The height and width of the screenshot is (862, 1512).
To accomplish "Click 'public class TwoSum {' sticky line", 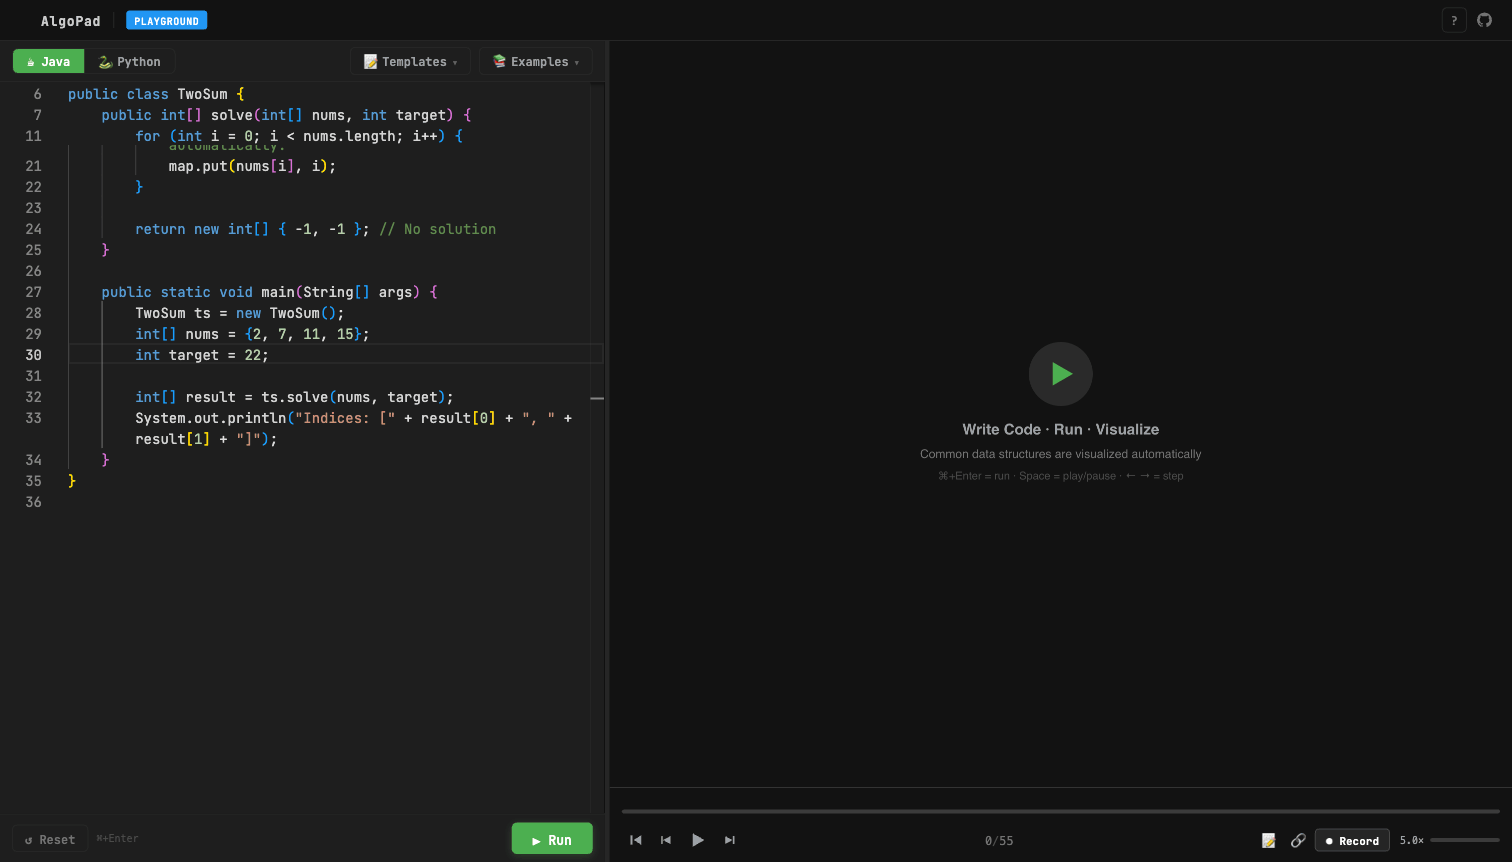I will 156,94.
